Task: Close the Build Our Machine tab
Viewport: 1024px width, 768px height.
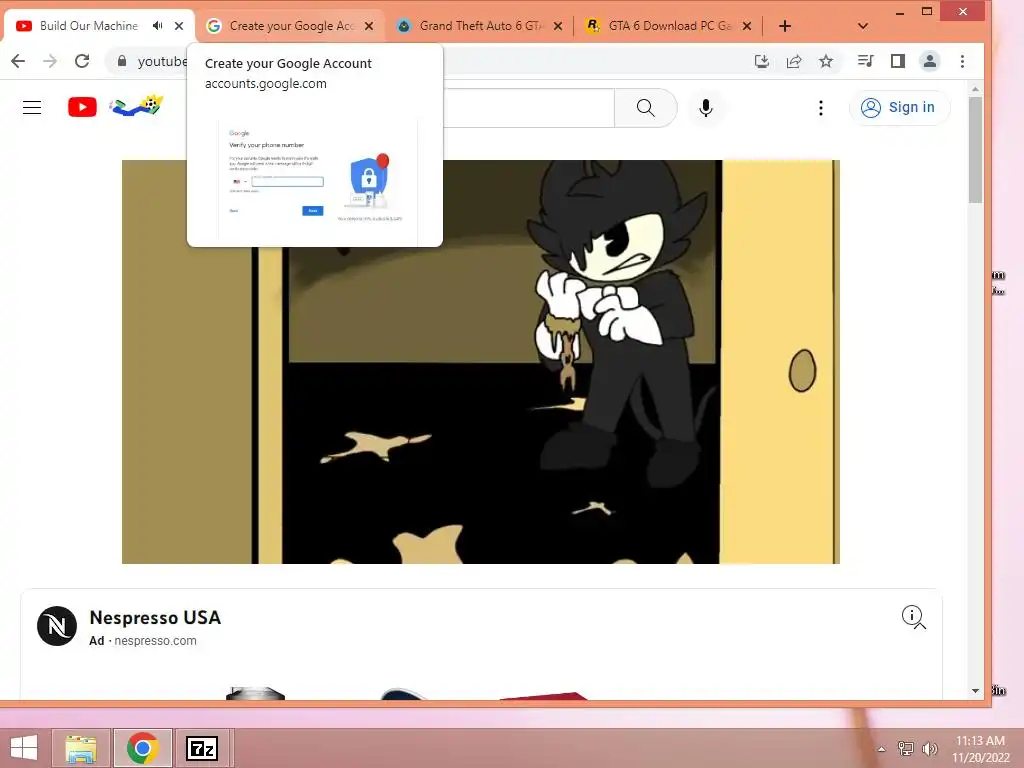Action: (x=179, y=26)
